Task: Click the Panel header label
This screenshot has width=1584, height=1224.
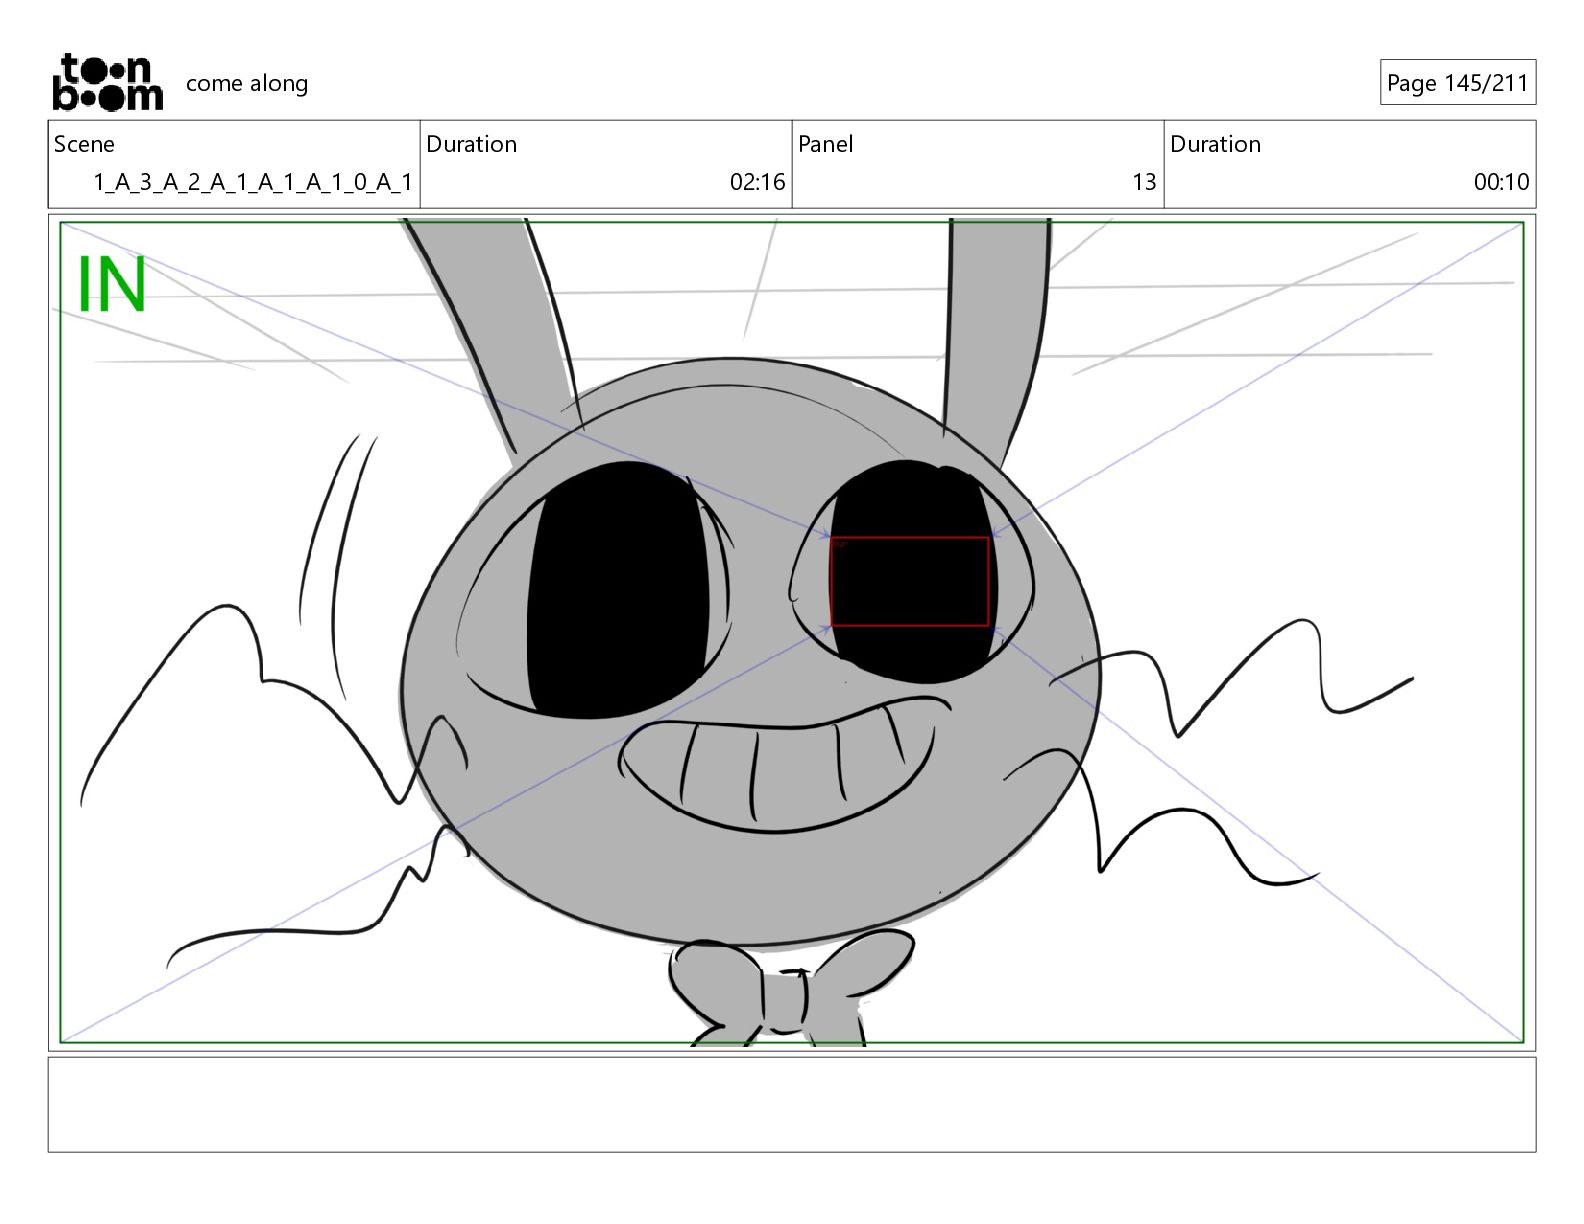Action: click(825, 144)
